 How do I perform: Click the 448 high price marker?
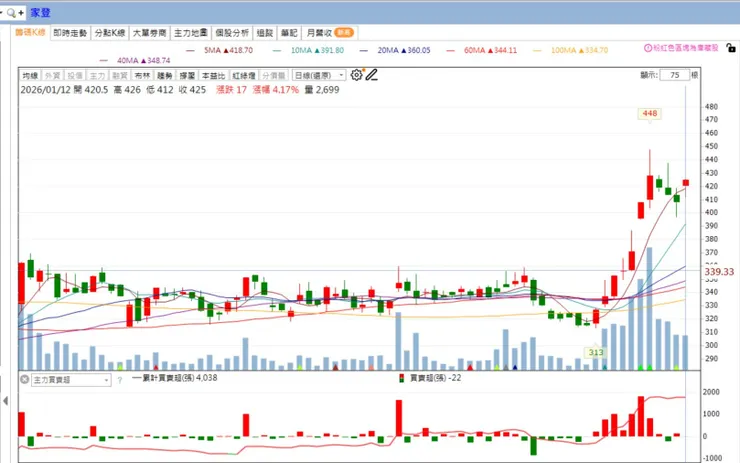pos(649,113)
